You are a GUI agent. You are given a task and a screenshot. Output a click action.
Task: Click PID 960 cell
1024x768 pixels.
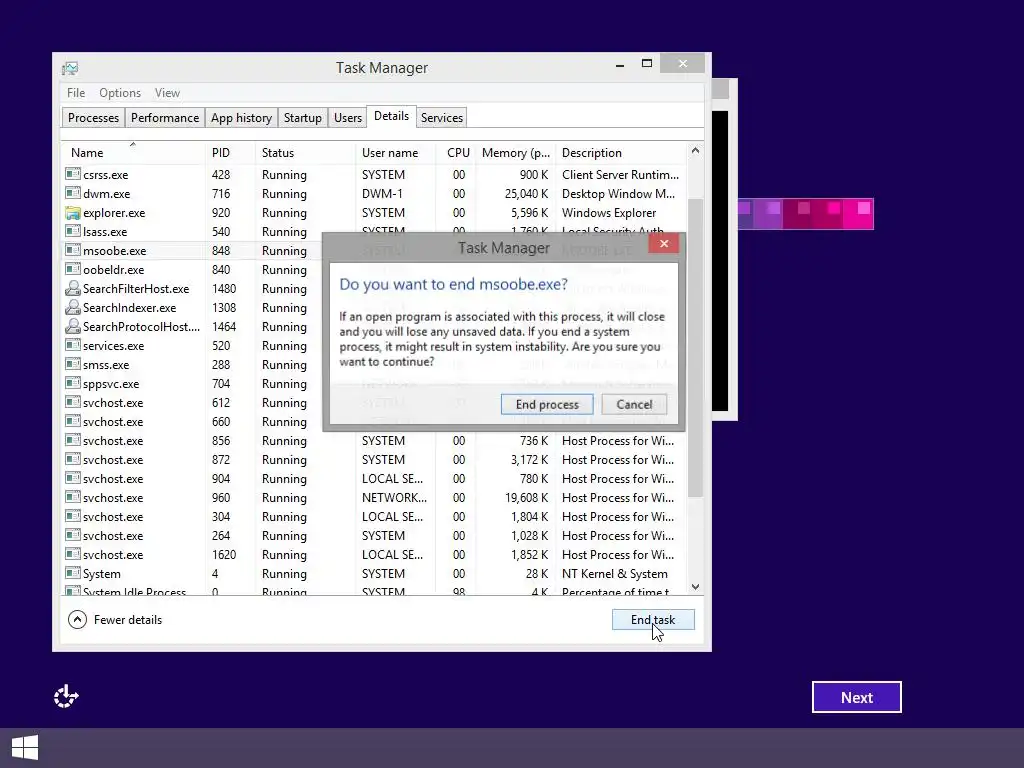(221, 498)
